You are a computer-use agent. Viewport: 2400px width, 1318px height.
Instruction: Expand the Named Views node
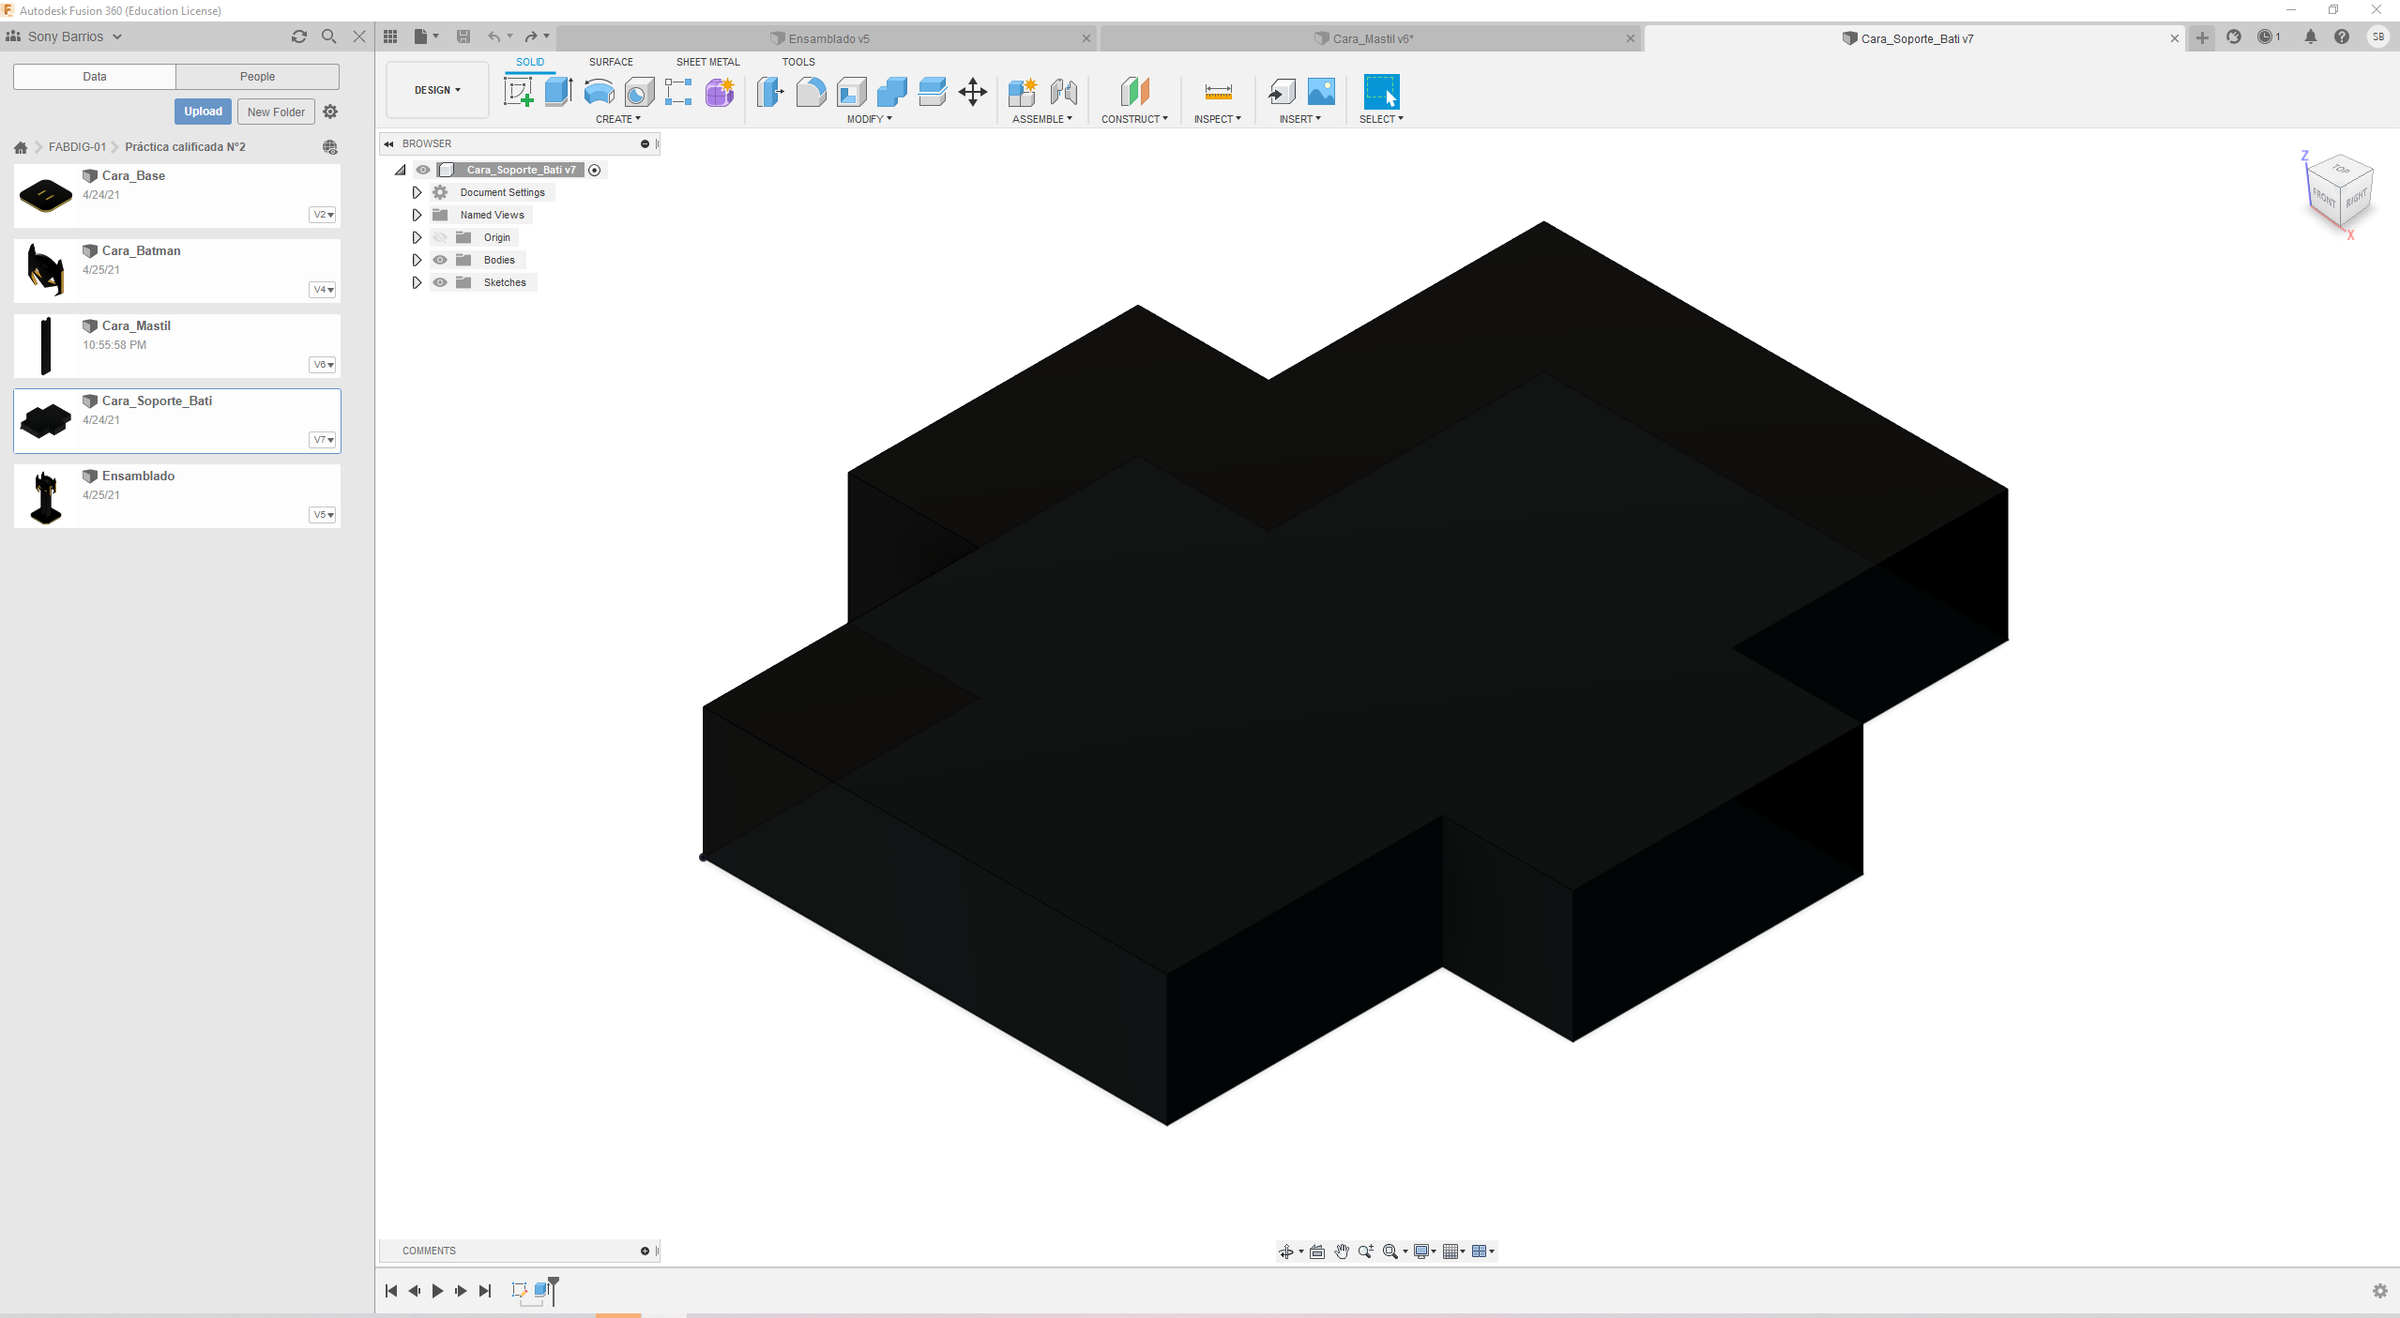click(417, 215)
